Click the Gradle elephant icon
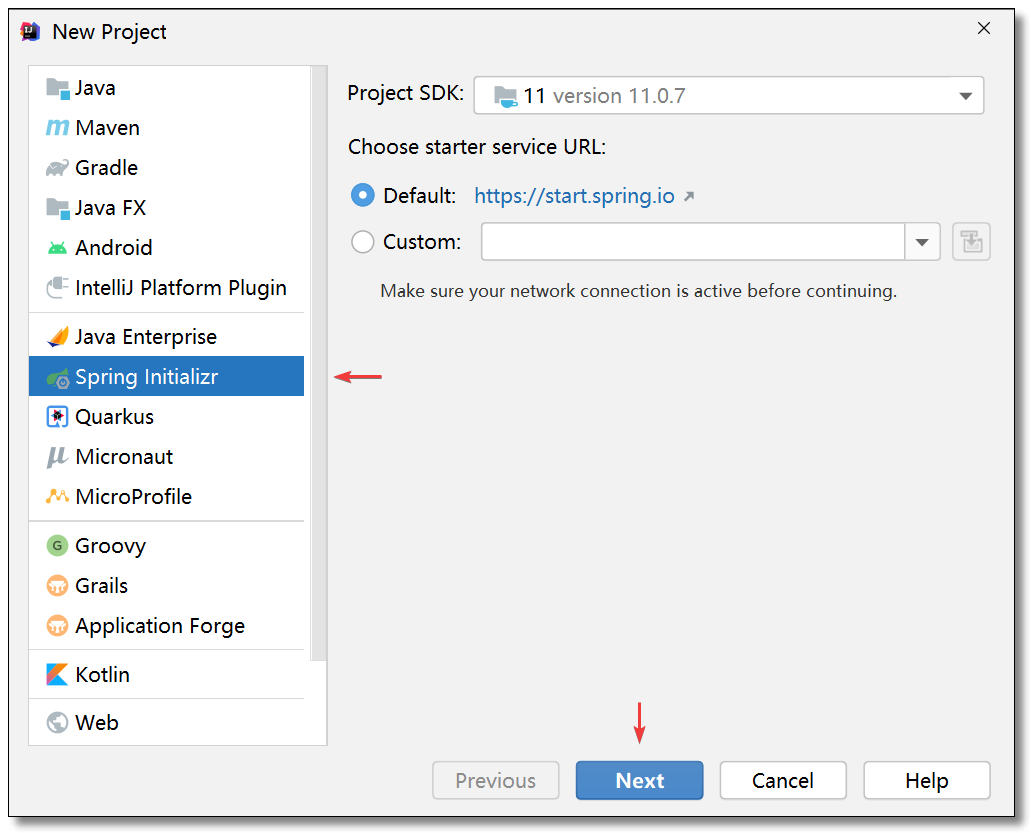Viewport: 1031px width, 833px height. pos(57,168)
